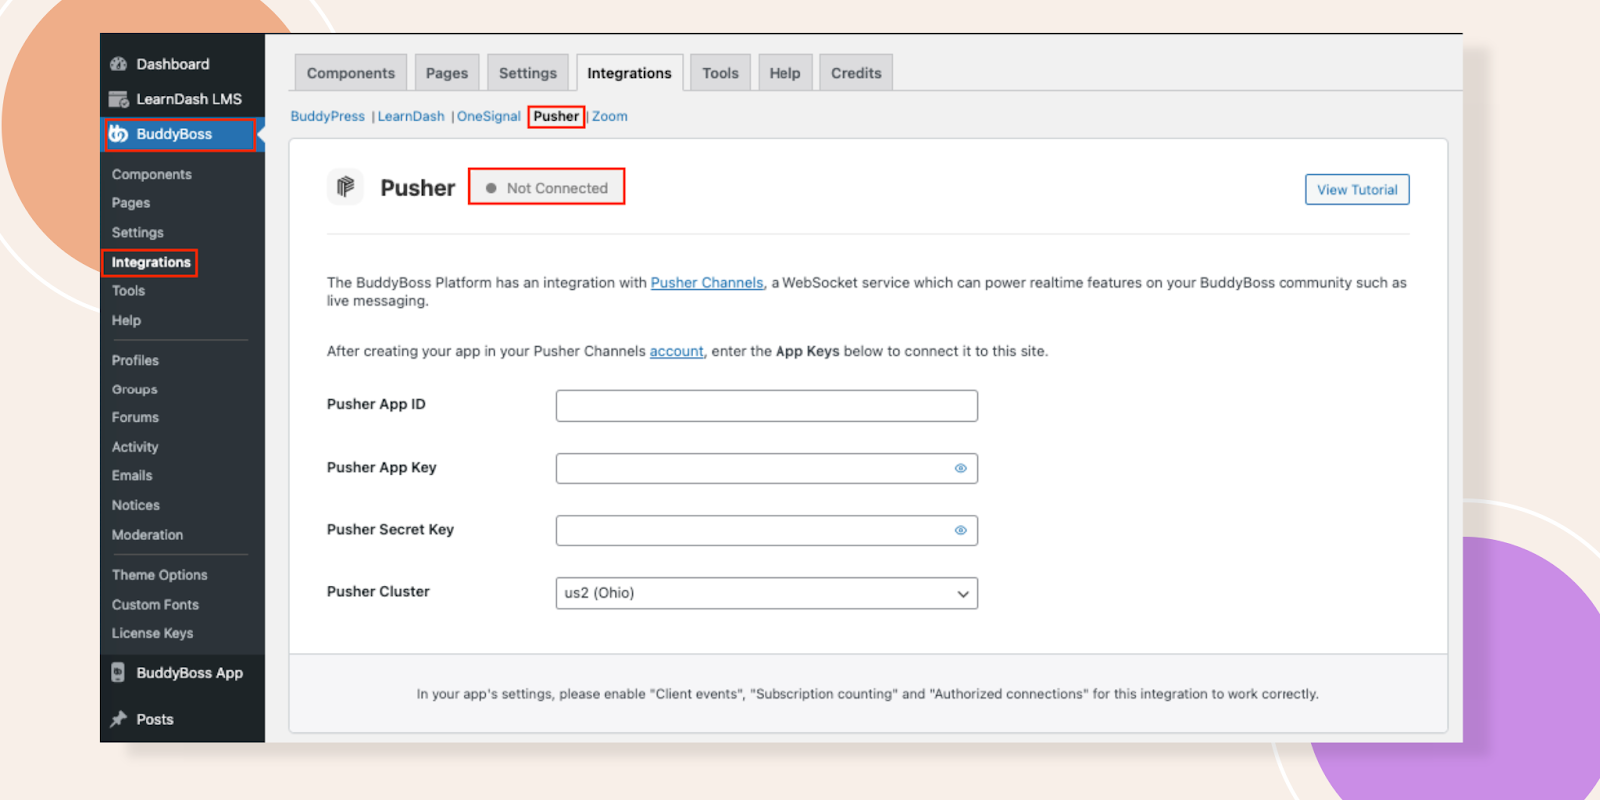Focus the Pusher Secret Key field
The height and width of the screenshot is (800, 1600).
click(767, 530)
